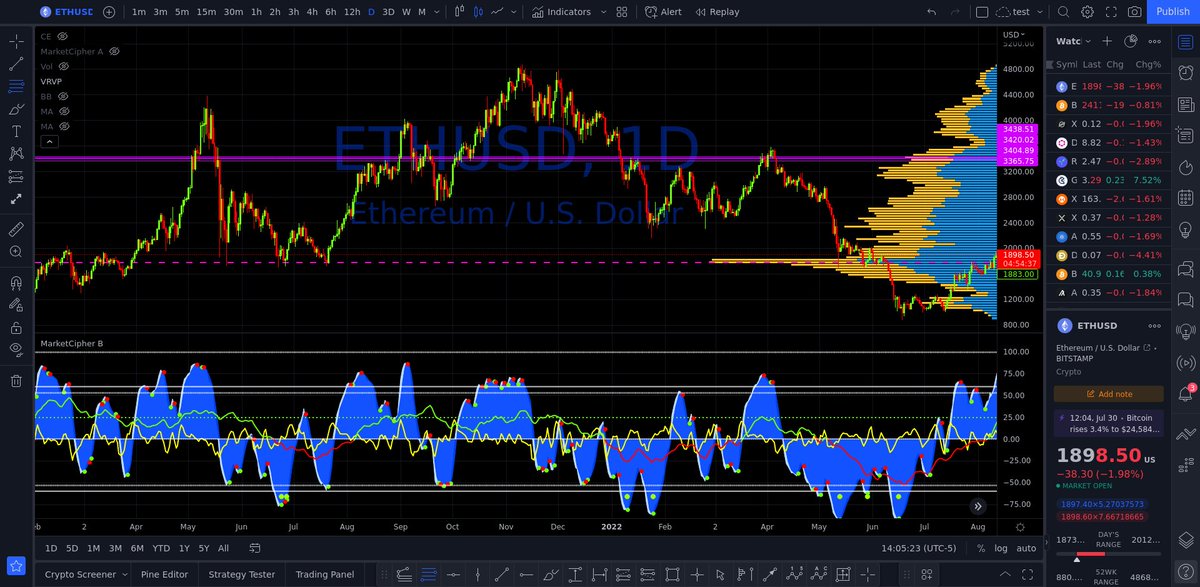Toggle select-layout square icon near test
This screenshot has width=1200, height=587.
click(982, 12)
